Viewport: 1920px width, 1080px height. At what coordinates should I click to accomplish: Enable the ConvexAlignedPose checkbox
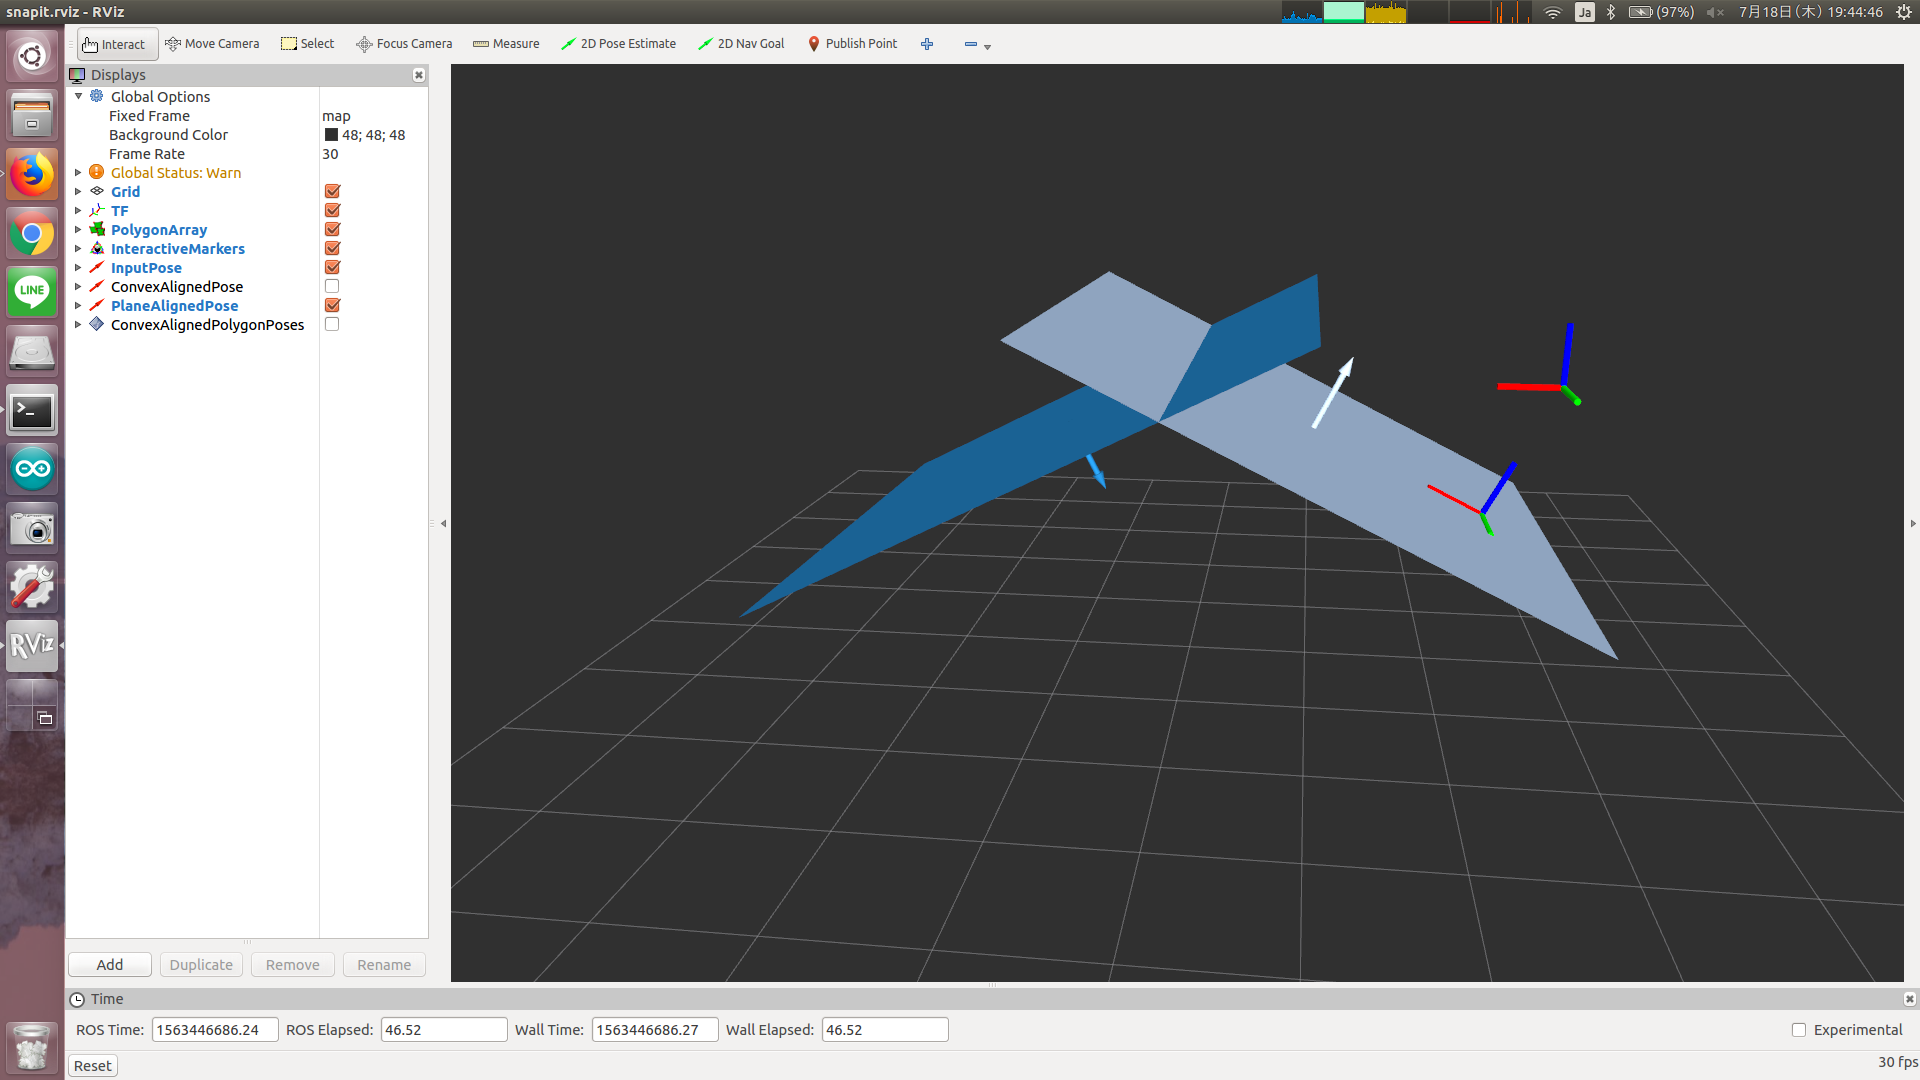pos(332,287)
